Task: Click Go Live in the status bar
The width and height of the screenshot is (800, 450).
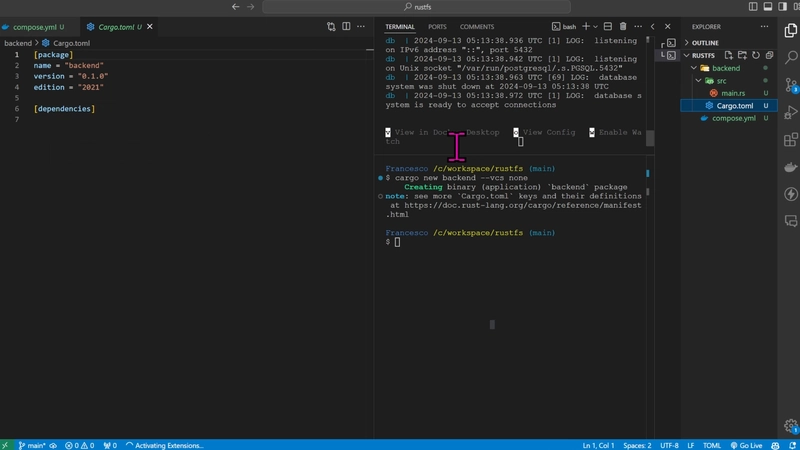Action: (746, 445)
